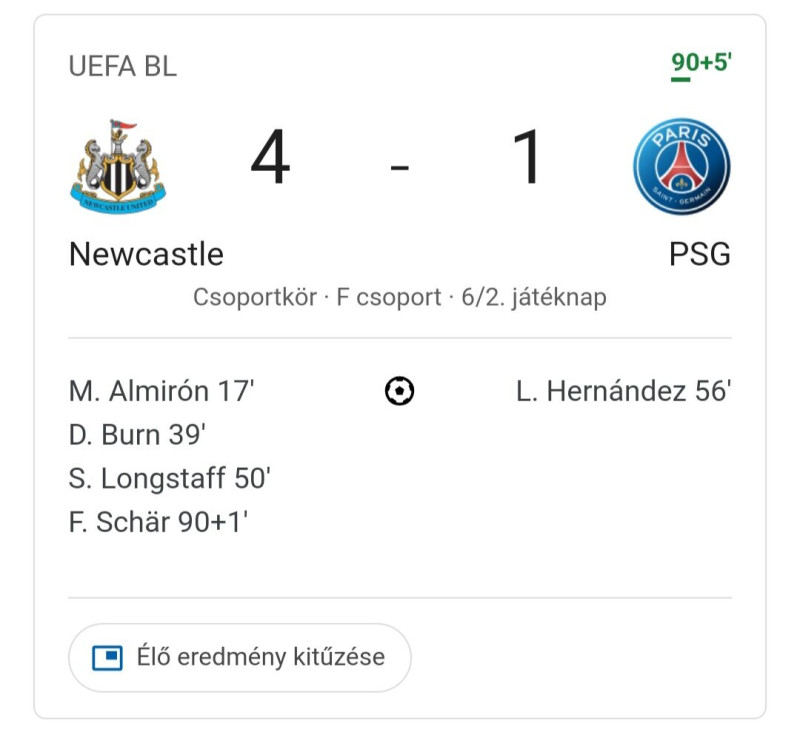800x732 pixels.
Task: Select PSG's score number 1
Action: click(527, 157)
